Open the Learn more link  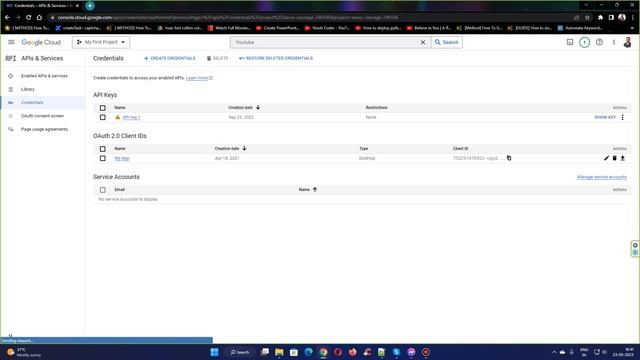[199, 78]
